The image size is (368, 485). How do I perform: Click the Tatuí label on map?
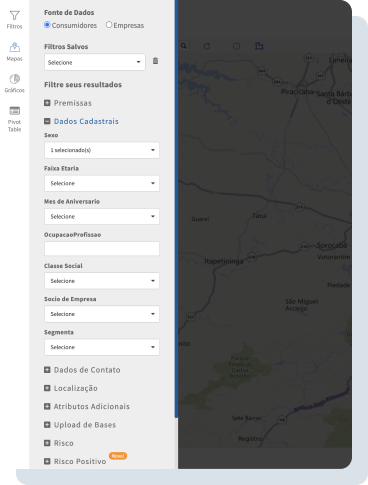point(259,216)
